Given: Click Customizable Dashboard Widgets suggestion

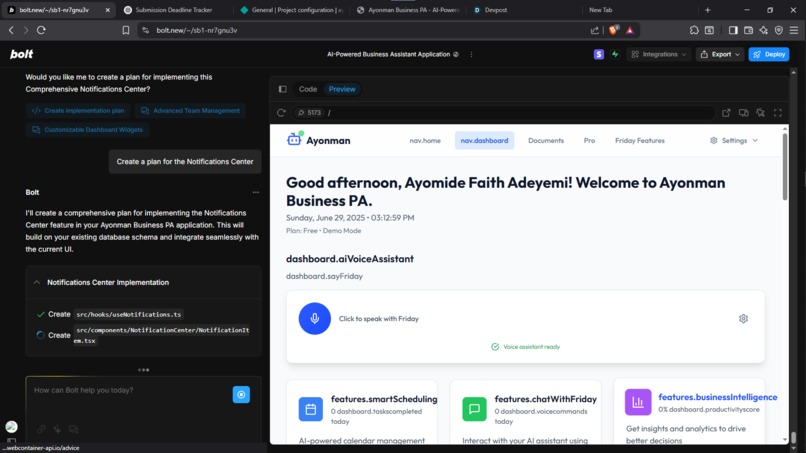Looking at the screenshot, I should tap(87, 130).
